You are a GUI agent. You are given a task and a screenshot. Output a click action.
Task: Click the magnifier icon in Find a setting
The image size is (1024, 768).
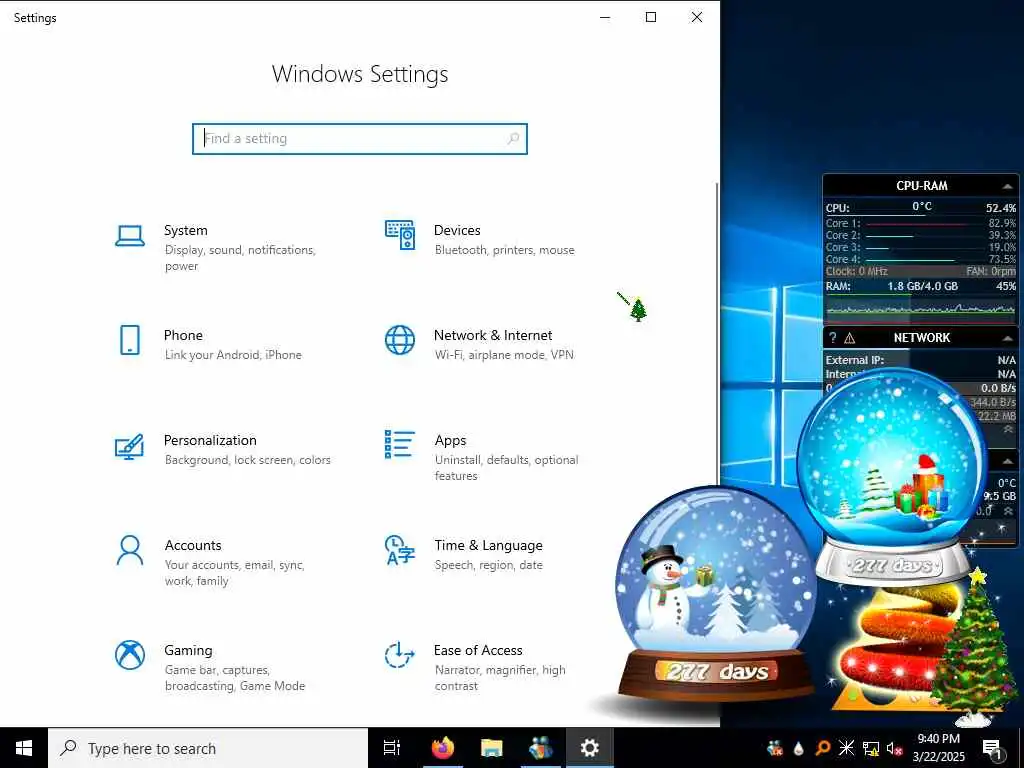[x=513, y=138]
